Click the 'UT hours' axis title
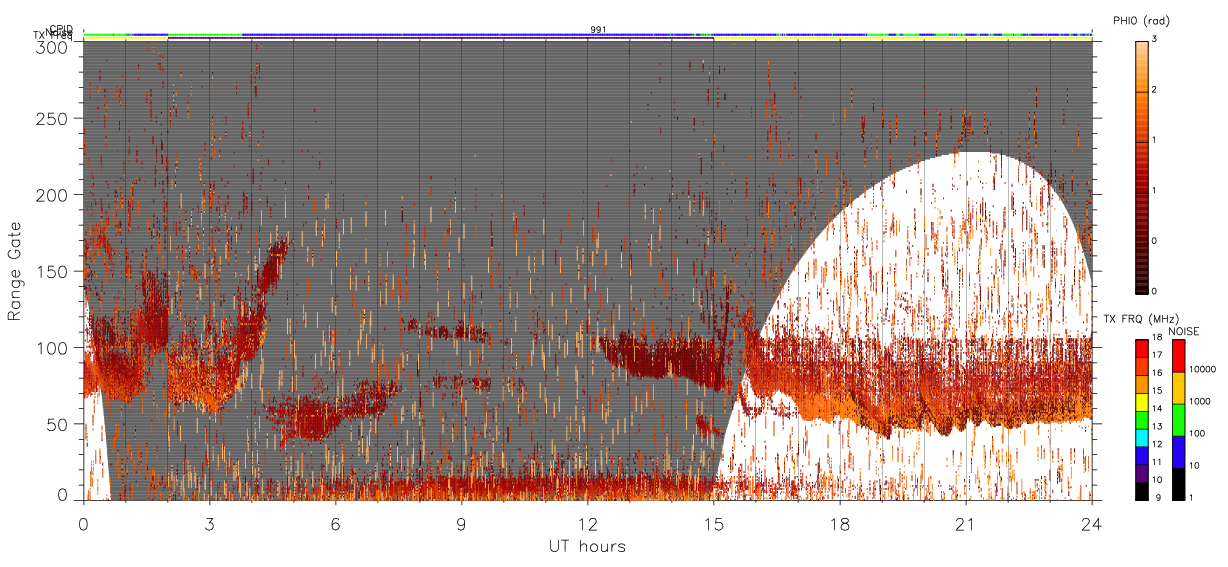The height and width of the screenshot is (567, 1228). click(x=587, y=546)
